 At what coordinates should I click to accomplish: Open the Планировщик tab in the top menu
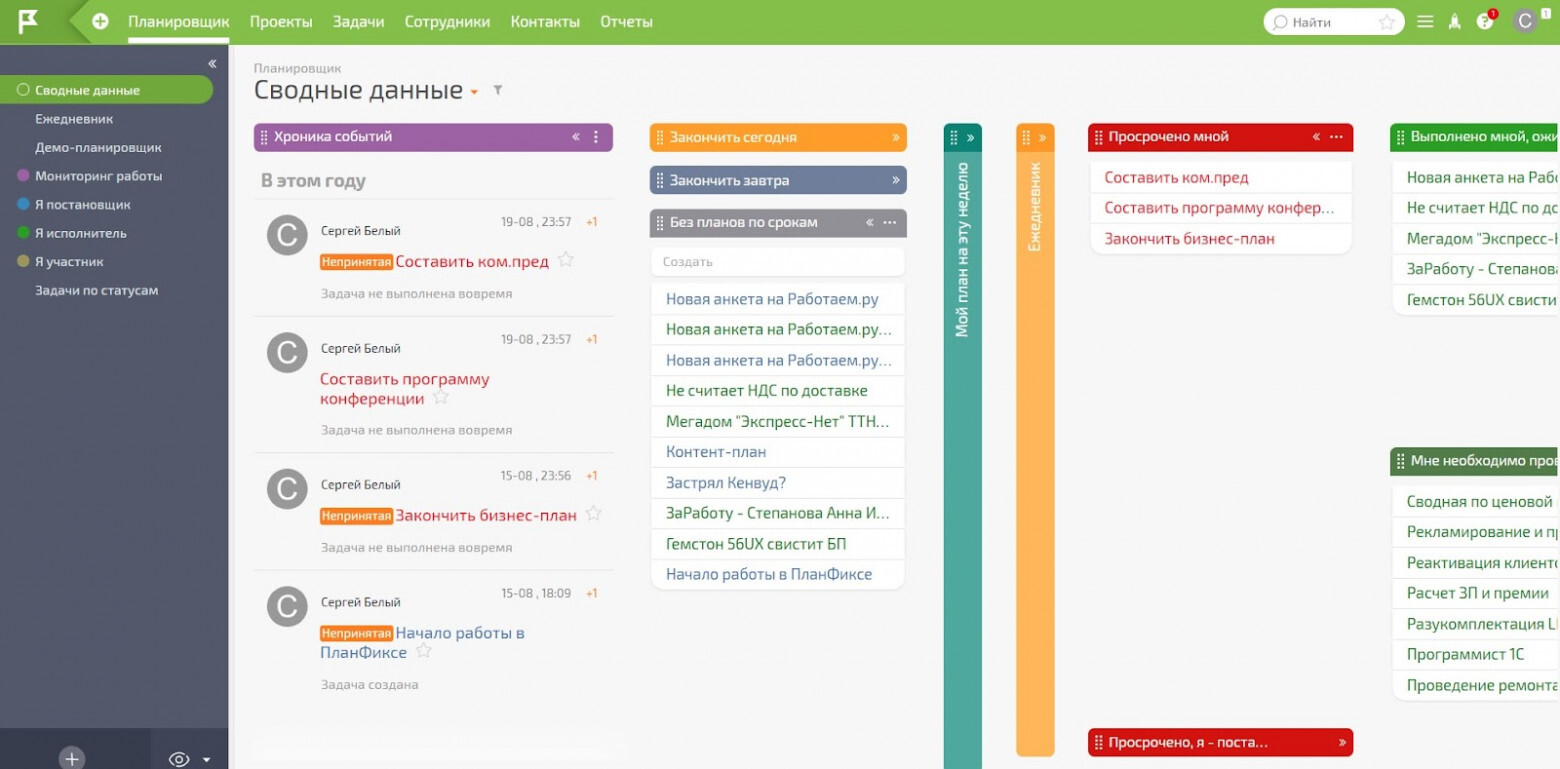tap(179, 22)
